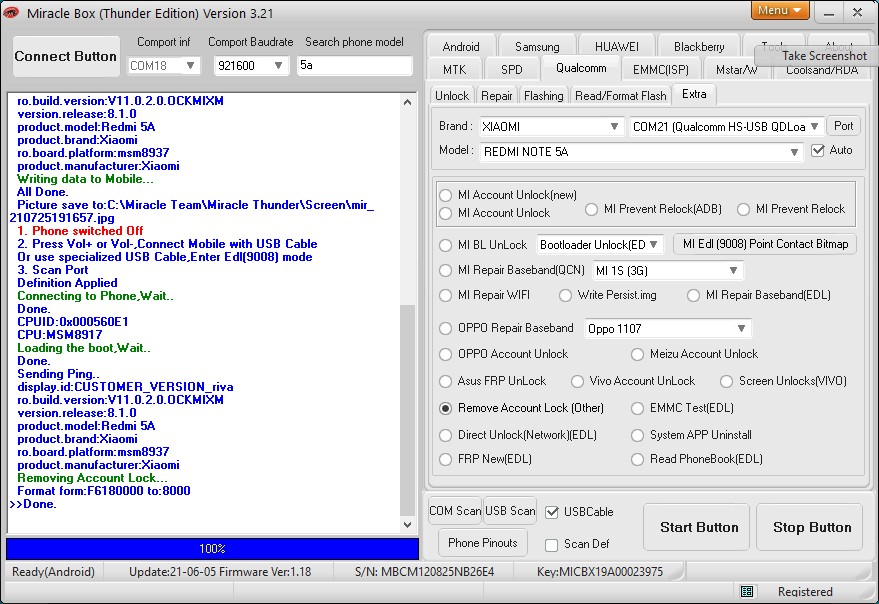Choose Direct Unlock(Network)(EDL) option
The width and height of the screenshot is (879, 604).
pyautogui.click(x=446, y=435)
